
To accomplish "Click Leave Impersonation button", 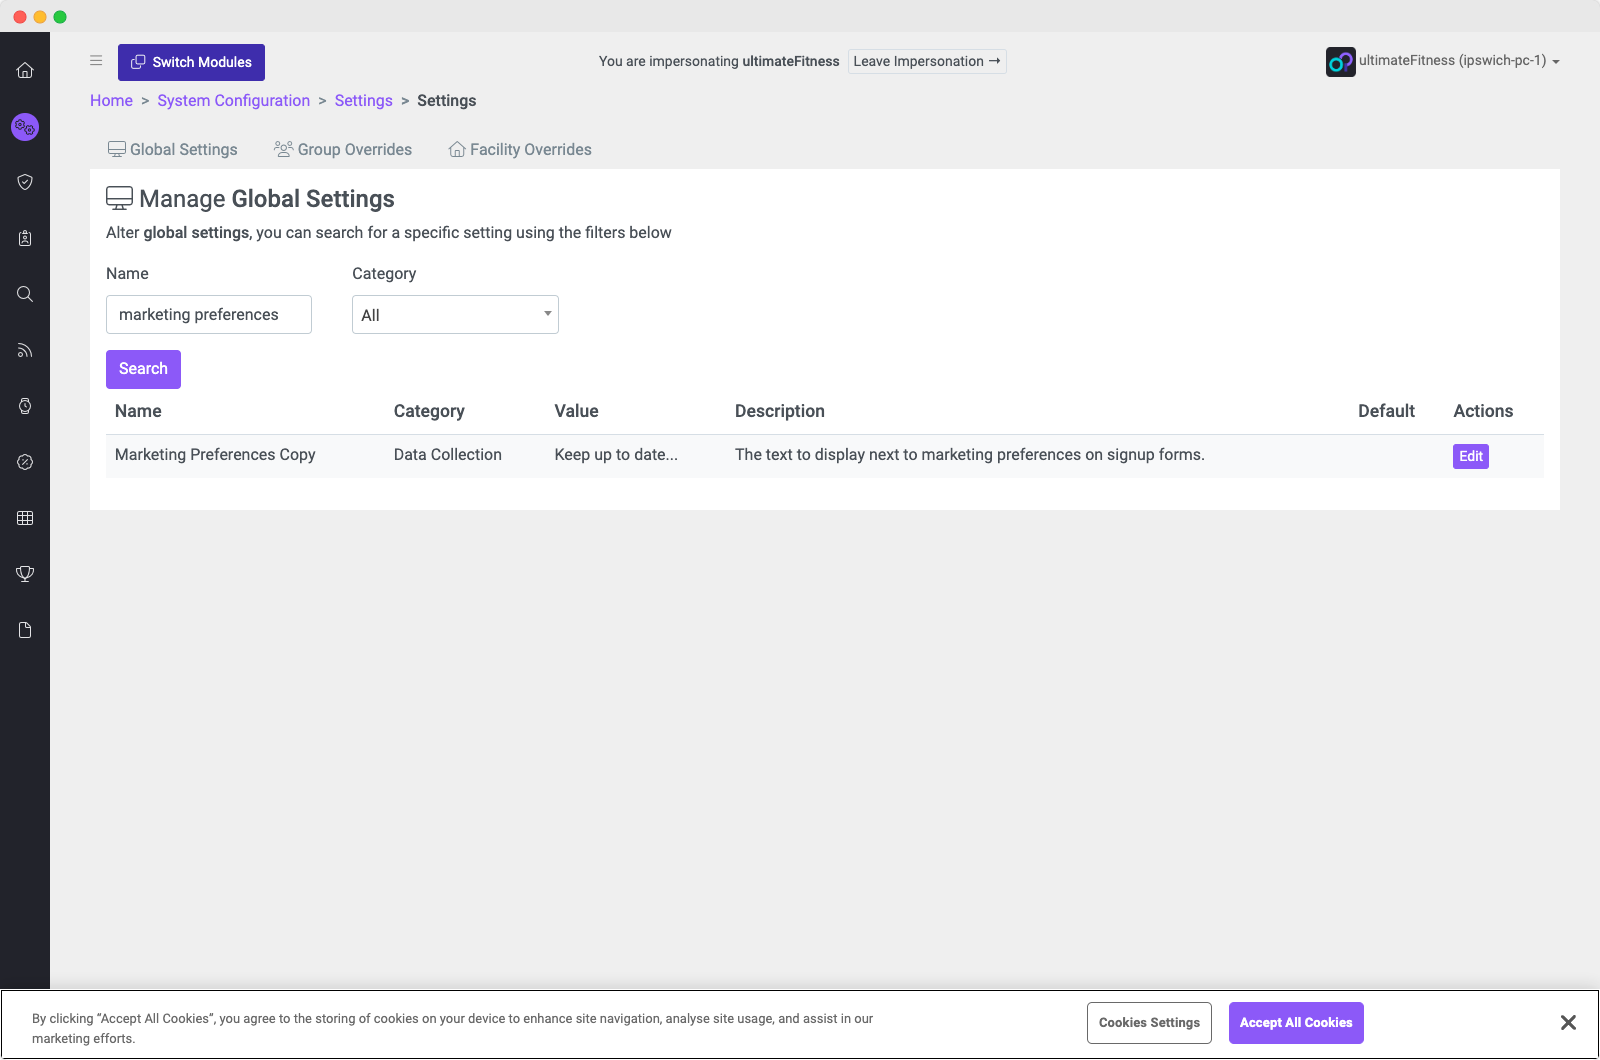I will click(927, 61).
